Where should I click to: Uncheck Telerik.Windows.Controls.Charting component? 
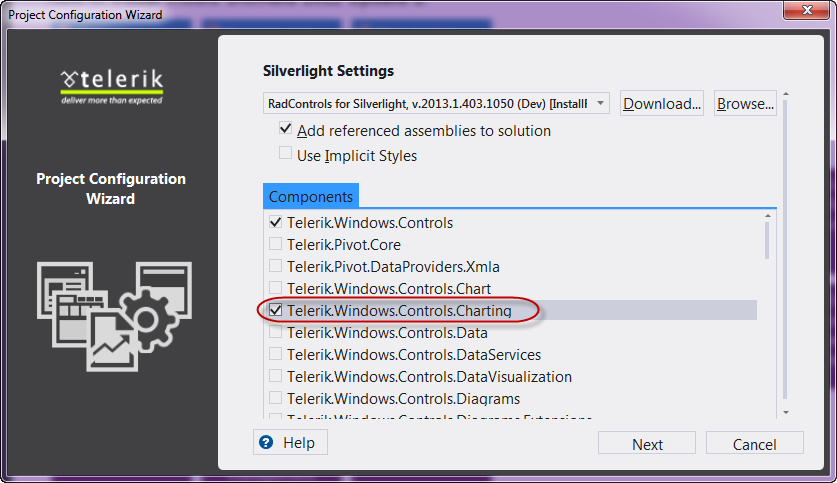275,311
